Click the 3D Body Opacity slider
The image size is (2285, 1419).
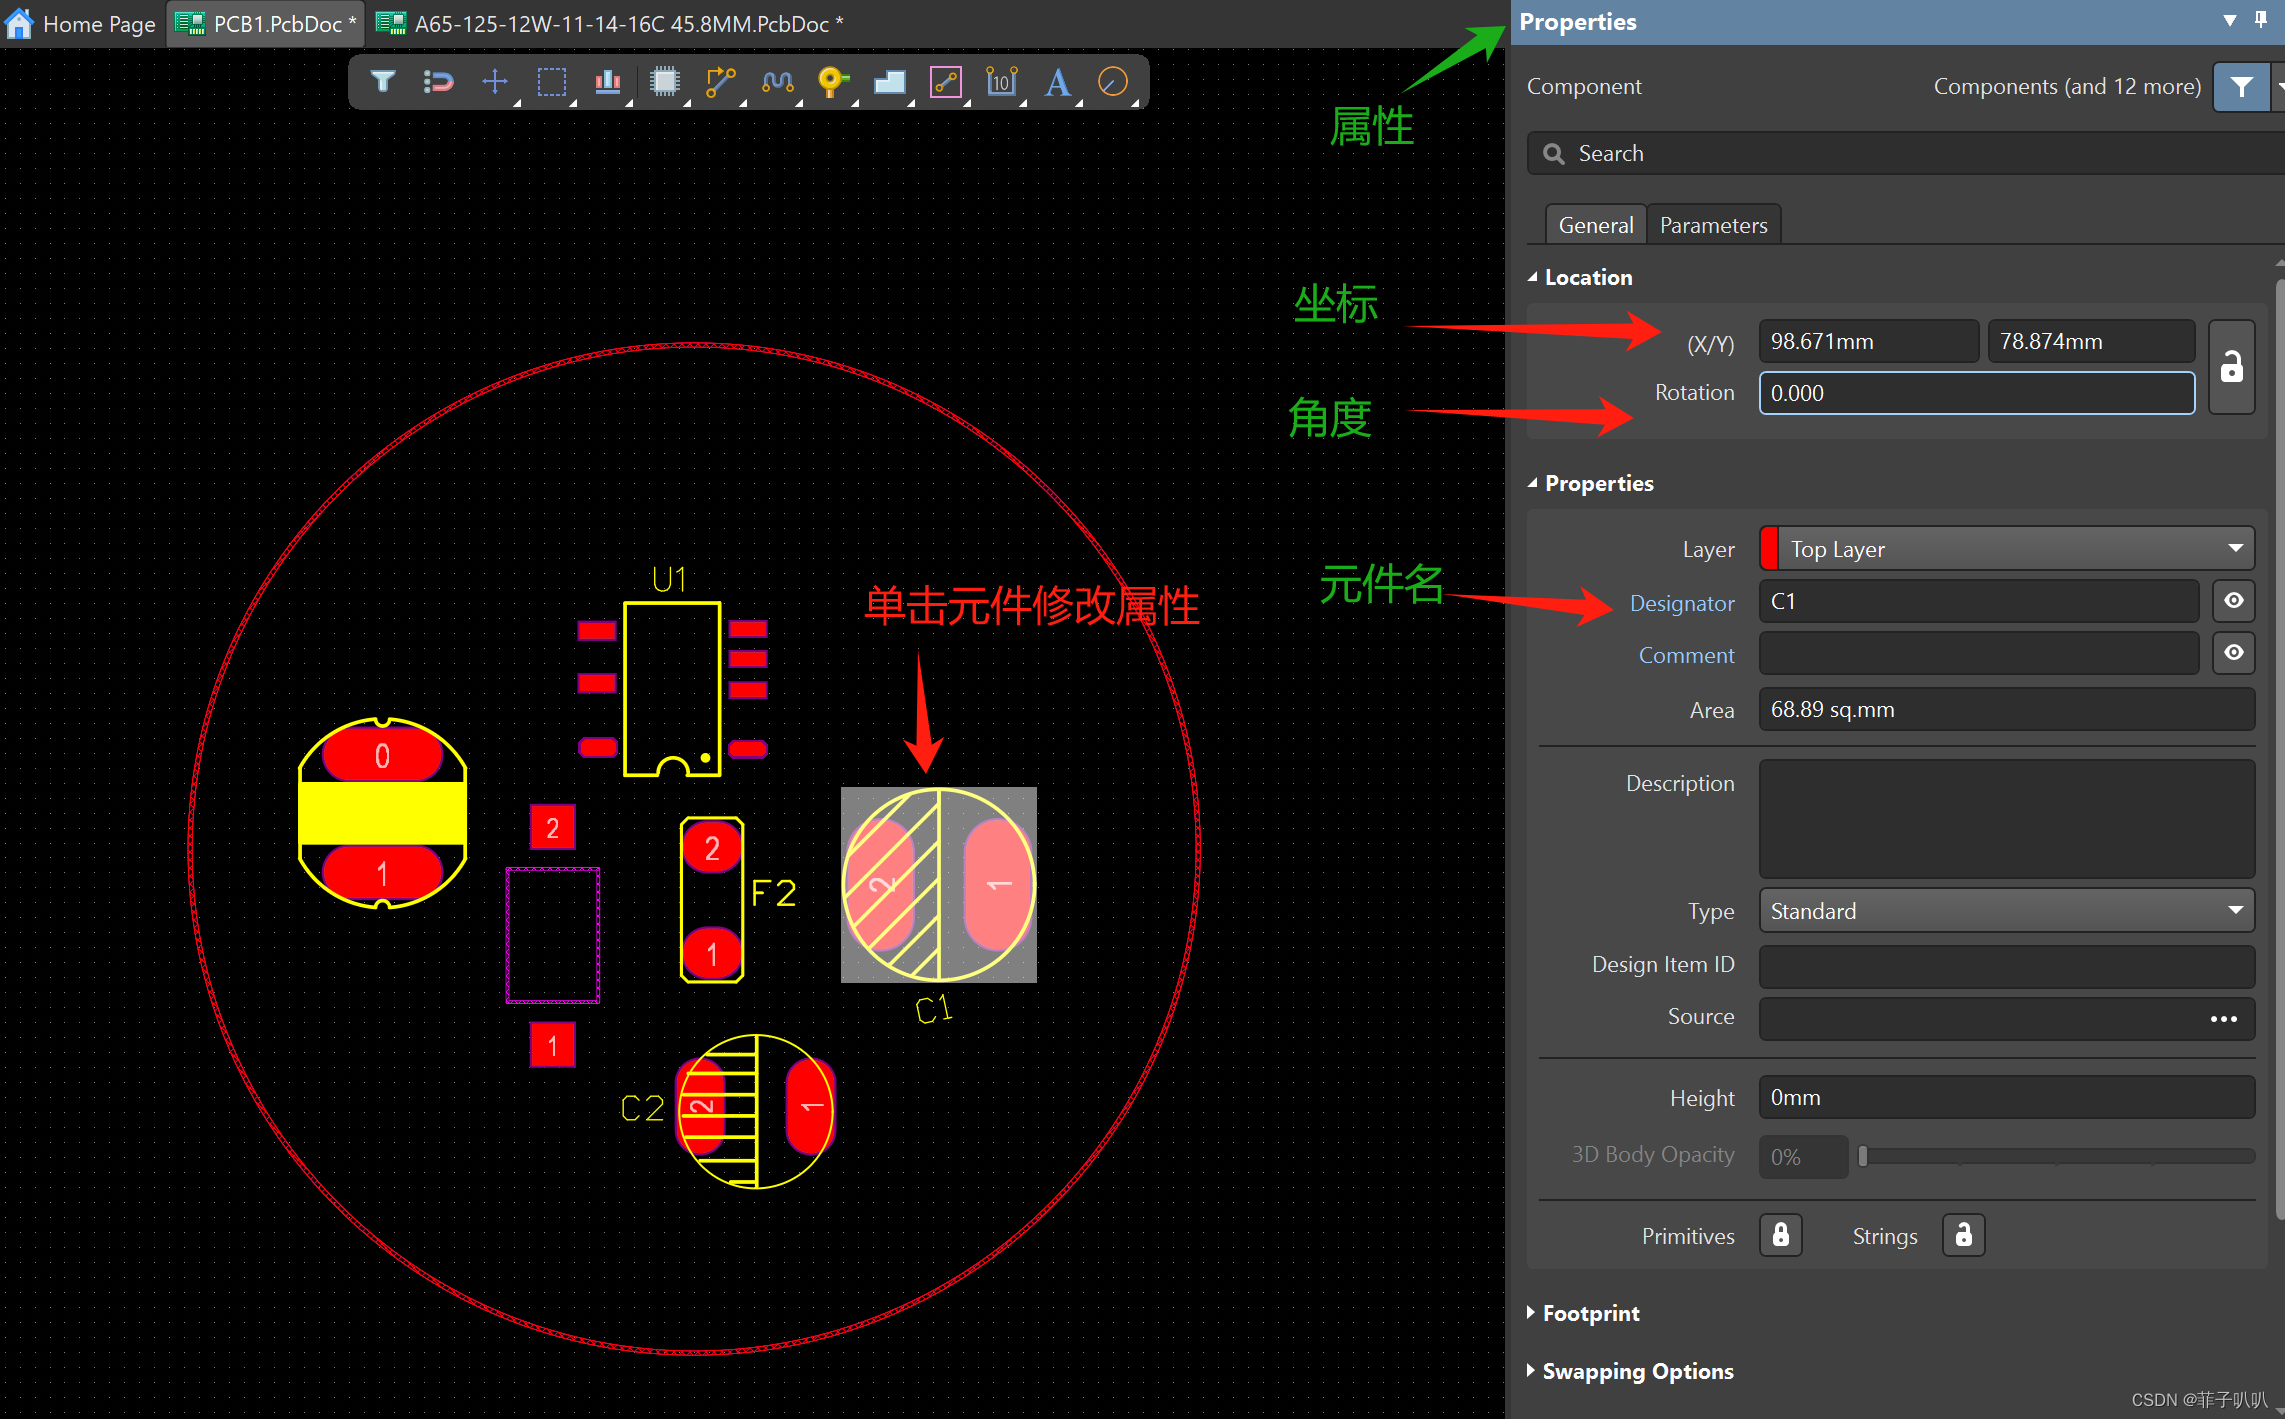click(2056, 1156)
